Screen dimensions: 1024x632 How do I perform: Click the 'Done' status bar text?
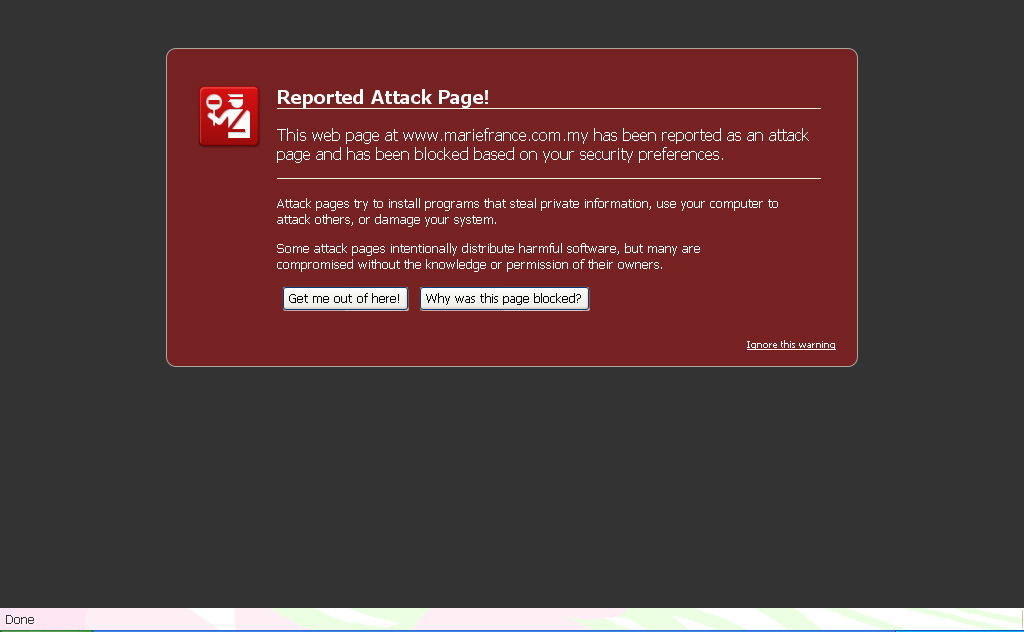coord(20,620)
